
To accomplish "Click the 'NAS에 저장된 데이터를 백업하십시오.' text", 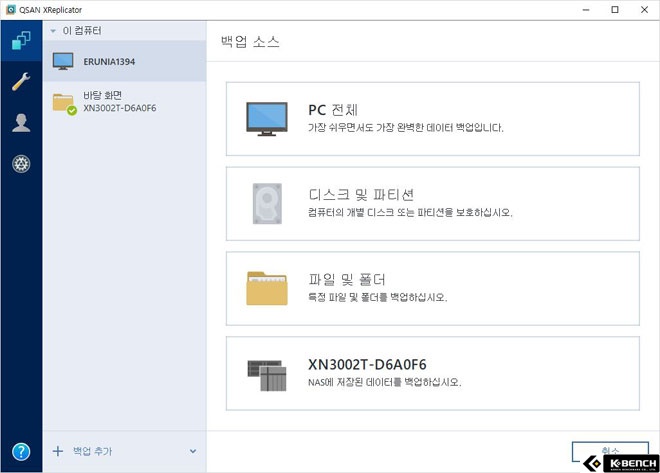I will 384,383.
